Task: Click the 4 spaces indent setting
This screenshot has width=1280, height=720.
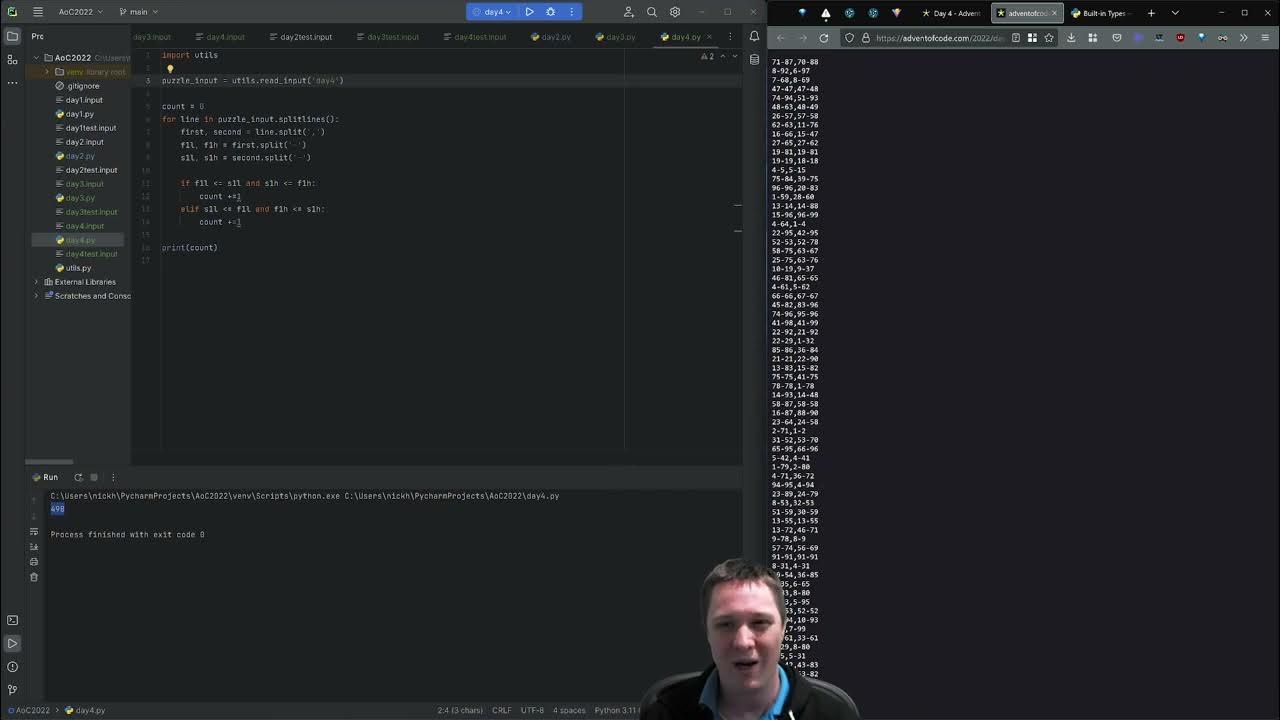Action: click(x=569, y=710)
